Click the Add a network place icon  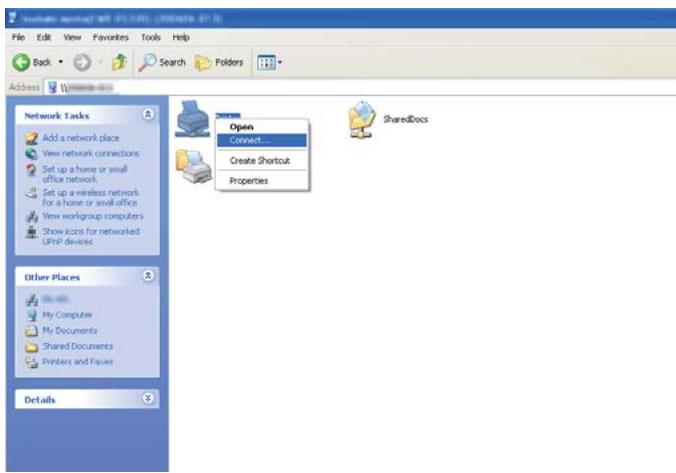tap(31, 138)
